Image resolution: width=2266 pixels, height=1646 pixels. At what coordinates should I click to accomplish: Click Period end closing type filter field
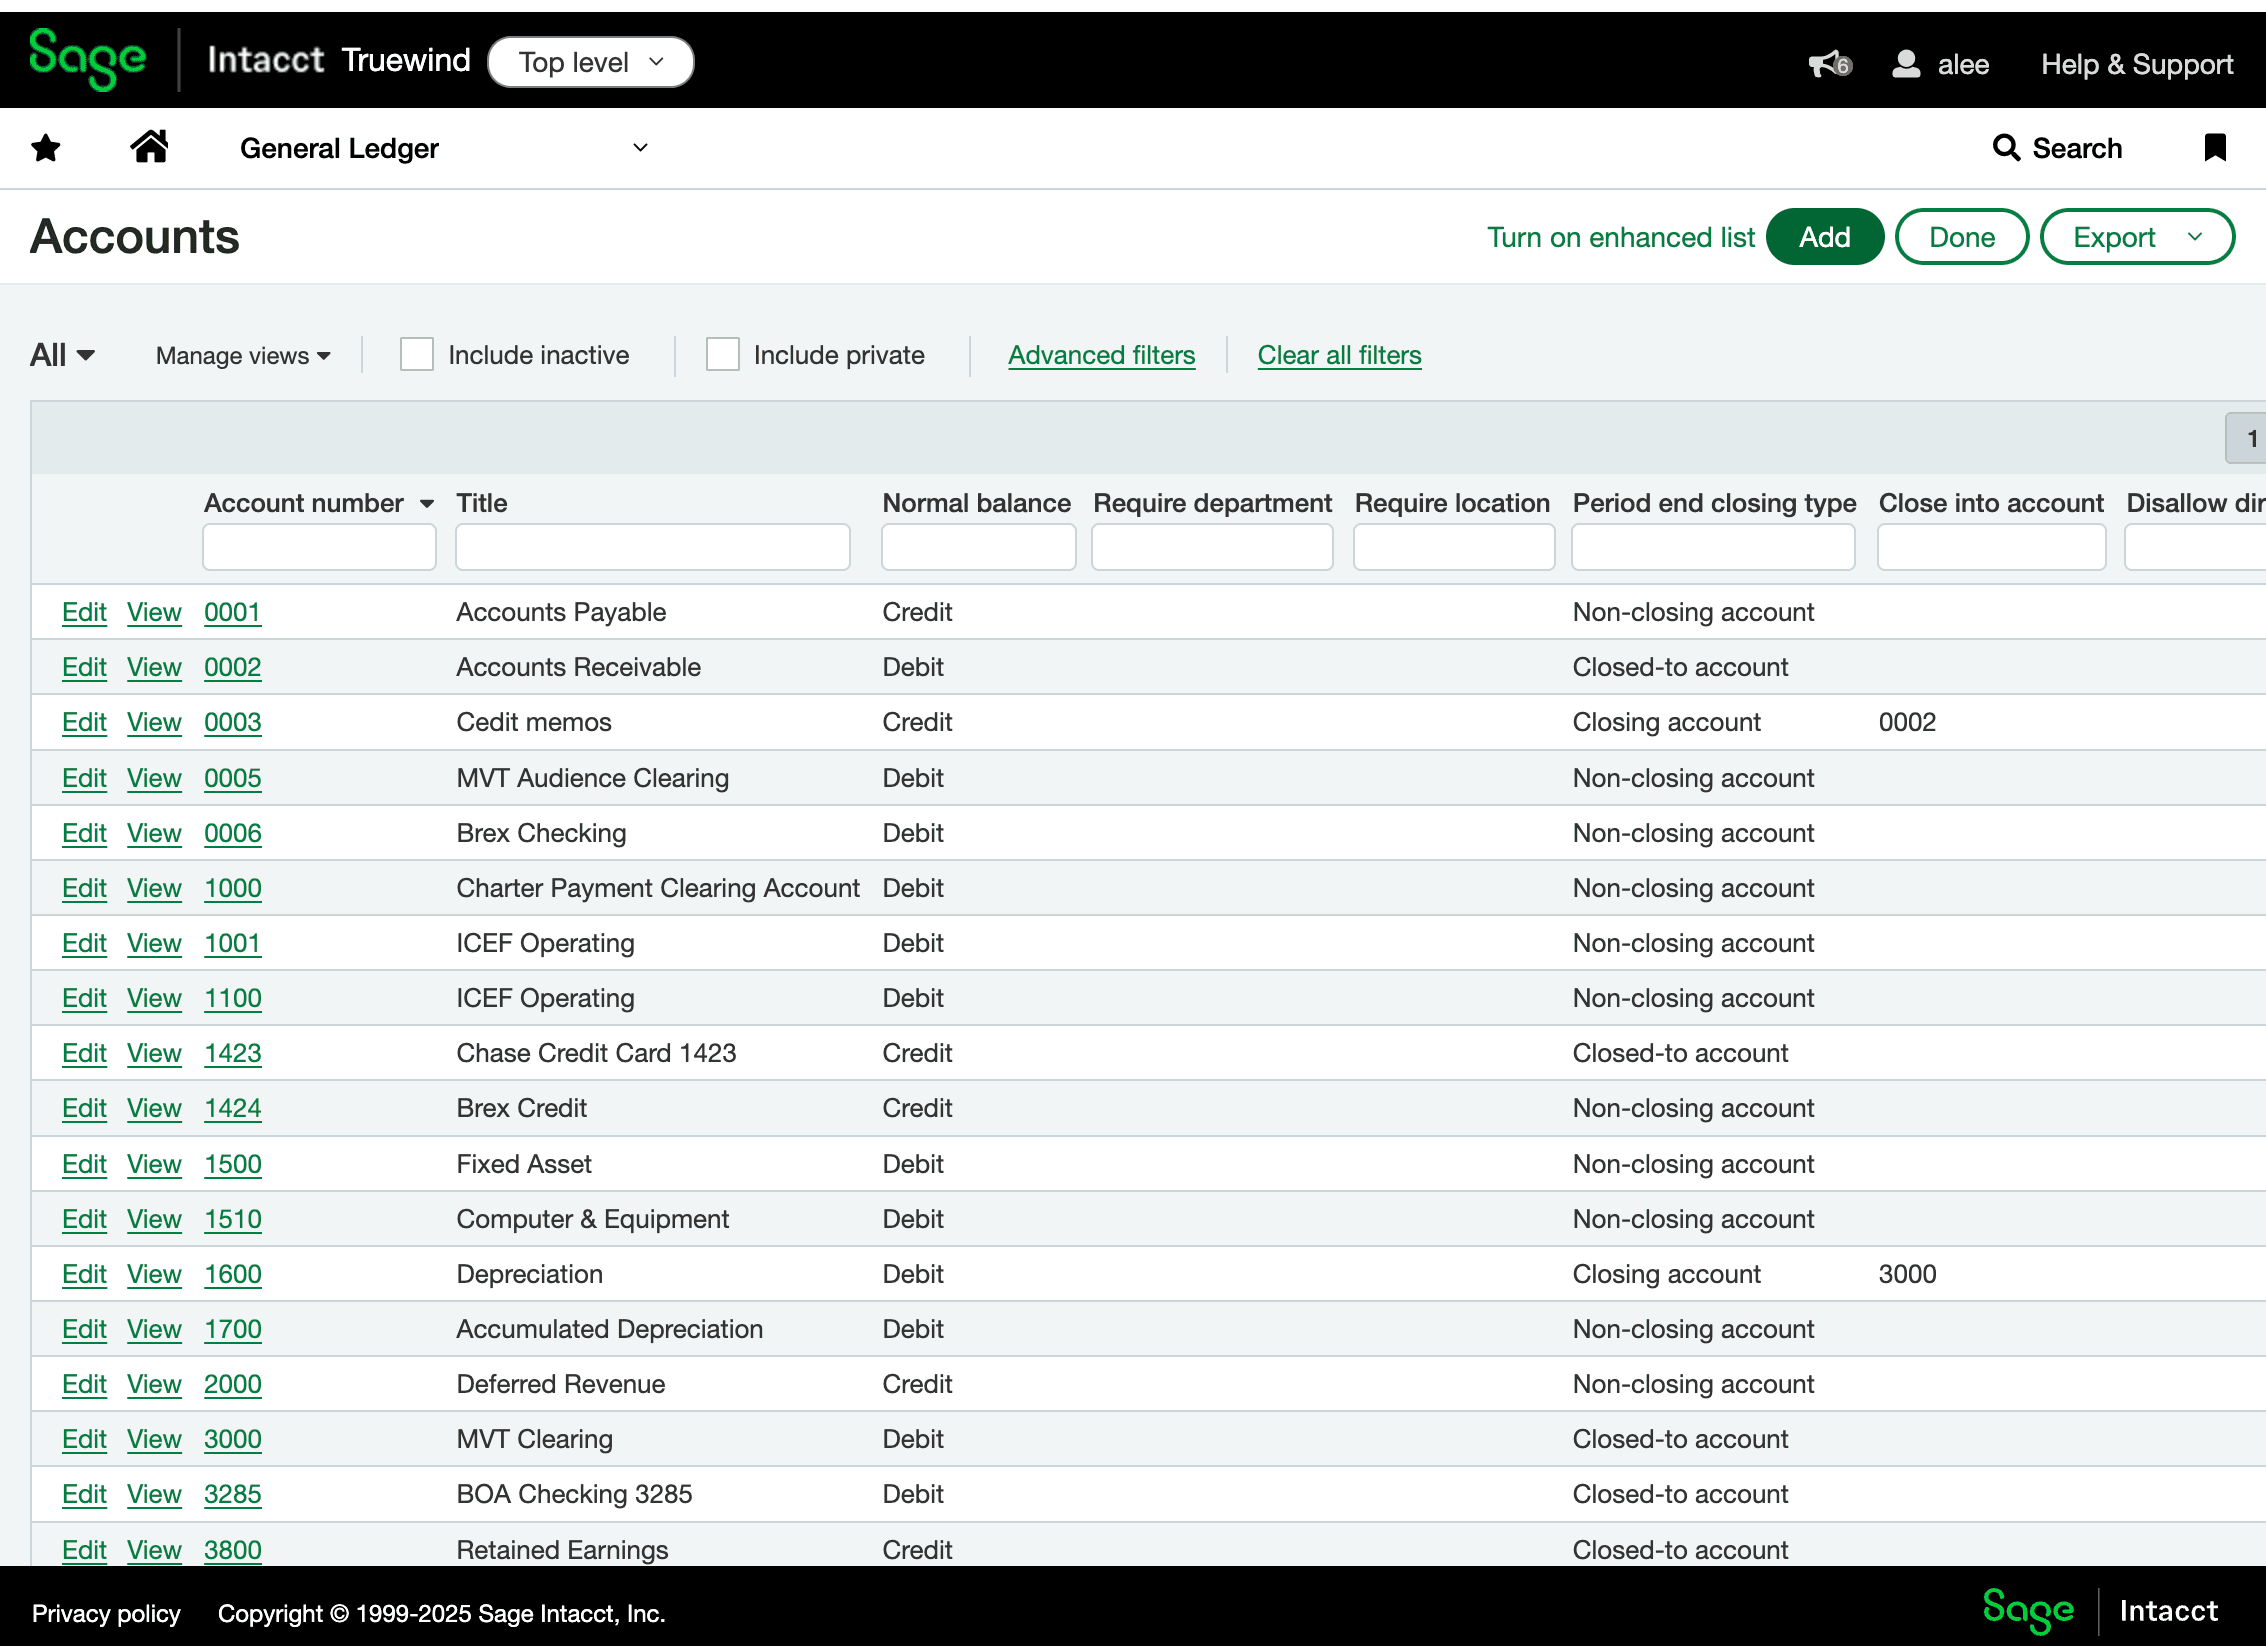point(1713,547)
